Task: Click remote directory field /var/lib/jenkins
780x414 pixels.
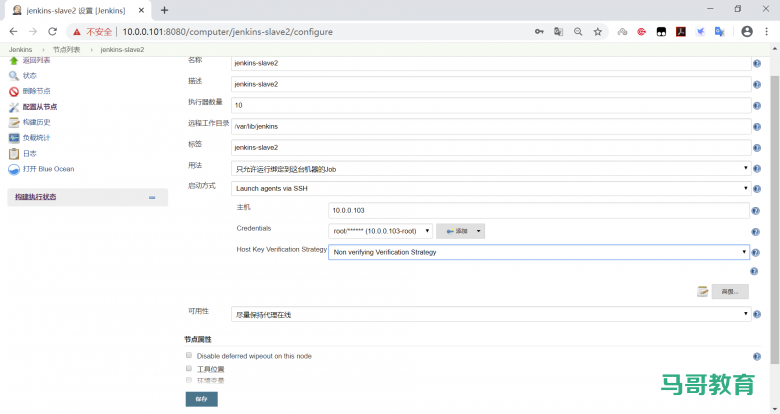Action: pos(491,126)
